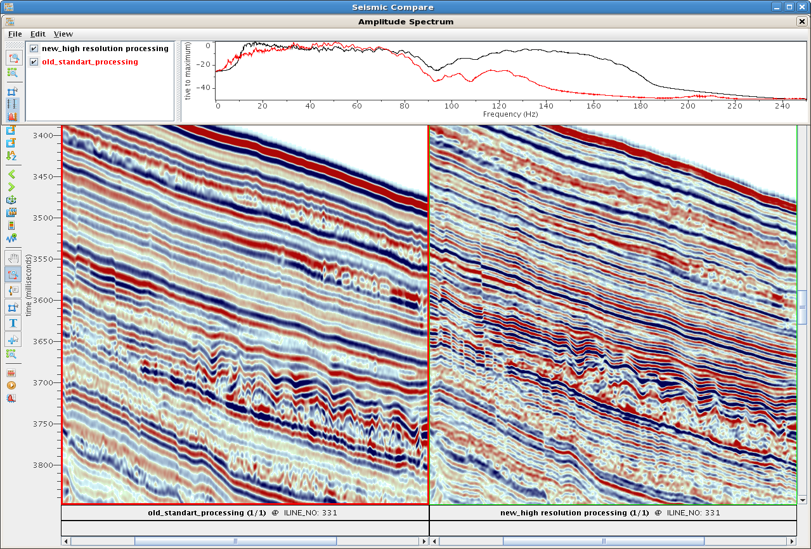Viewport: 811px width, 549px height.
Task: Click the 3800 time axis label
Action: (44, 465)
